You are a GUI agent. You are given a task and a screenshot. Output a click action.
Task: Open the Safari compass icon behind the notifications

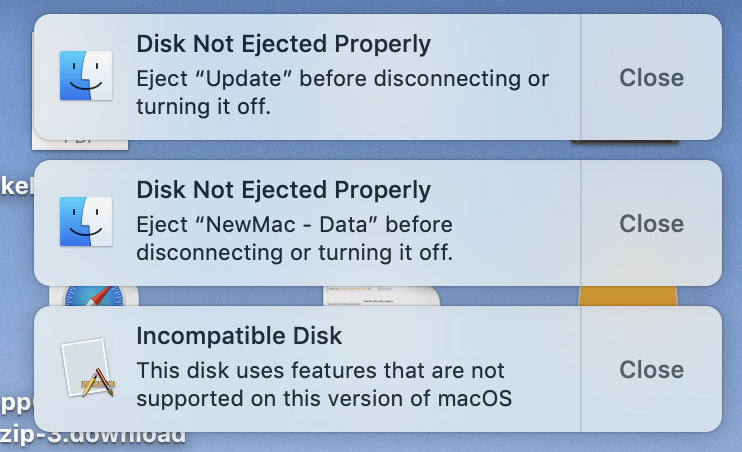click(100, 296)
